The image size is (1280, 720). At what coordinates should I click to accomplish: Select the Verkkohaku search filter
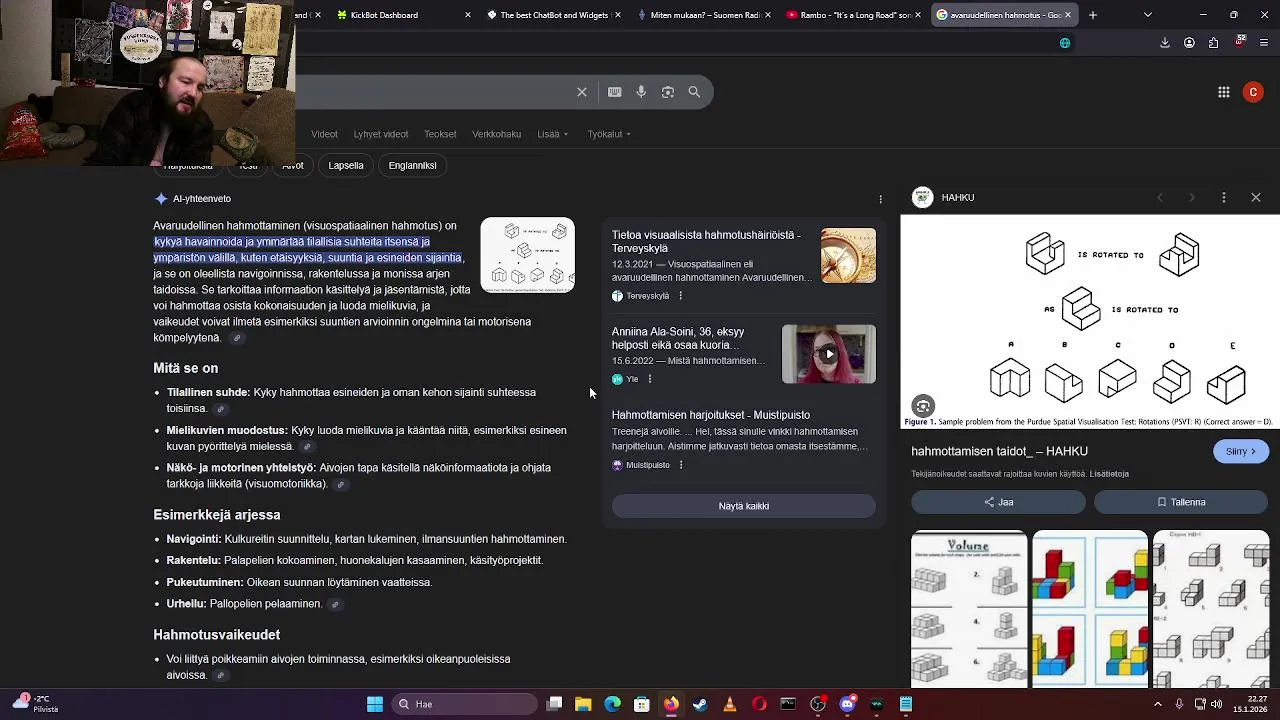497,134
